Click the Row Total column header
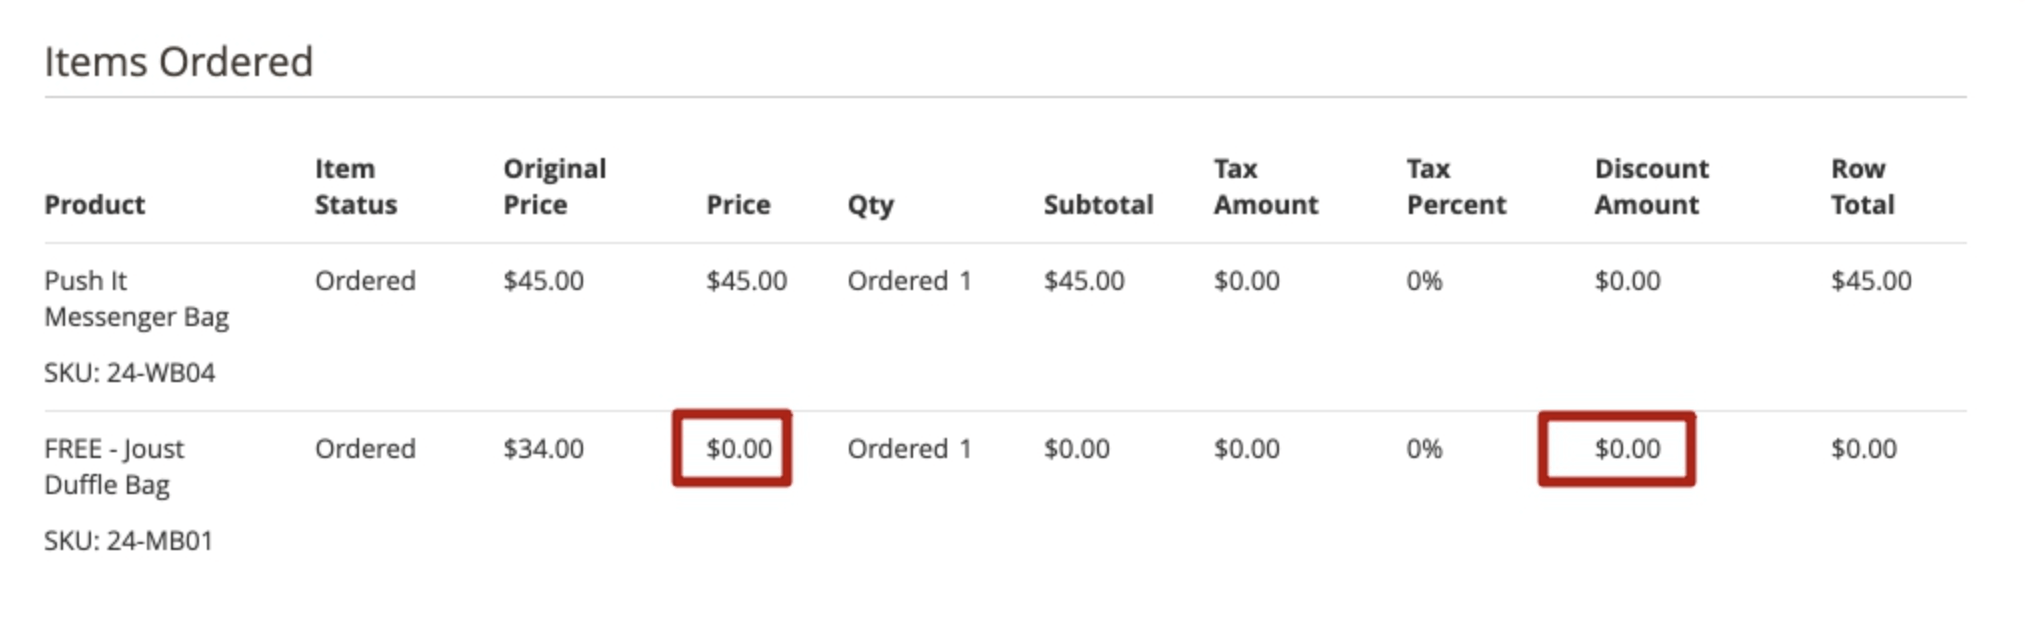Screen dimensions: 2025x619 tap(1862, 187)
